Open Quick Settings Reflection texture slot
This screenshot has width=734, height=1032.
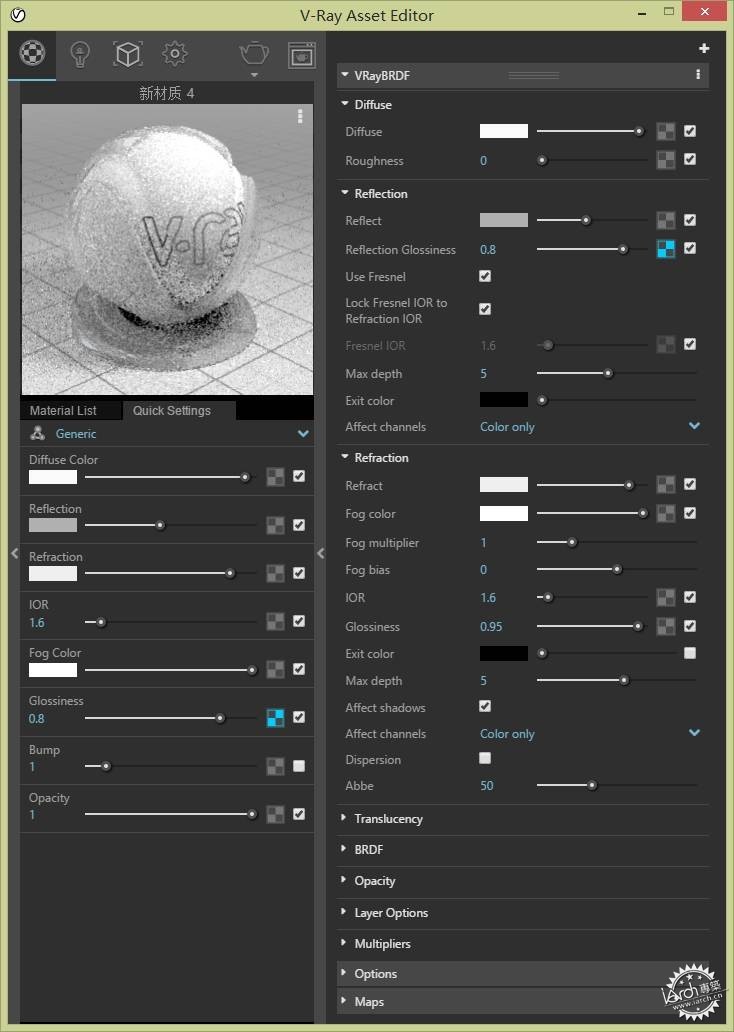(275, 525)
